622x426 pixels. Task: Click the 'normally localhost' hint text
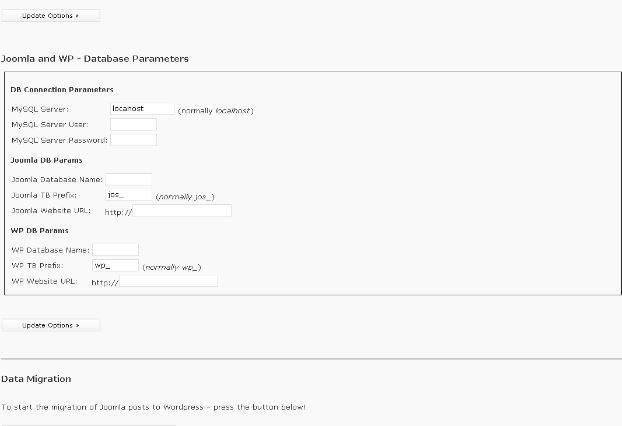click(215, 111)
